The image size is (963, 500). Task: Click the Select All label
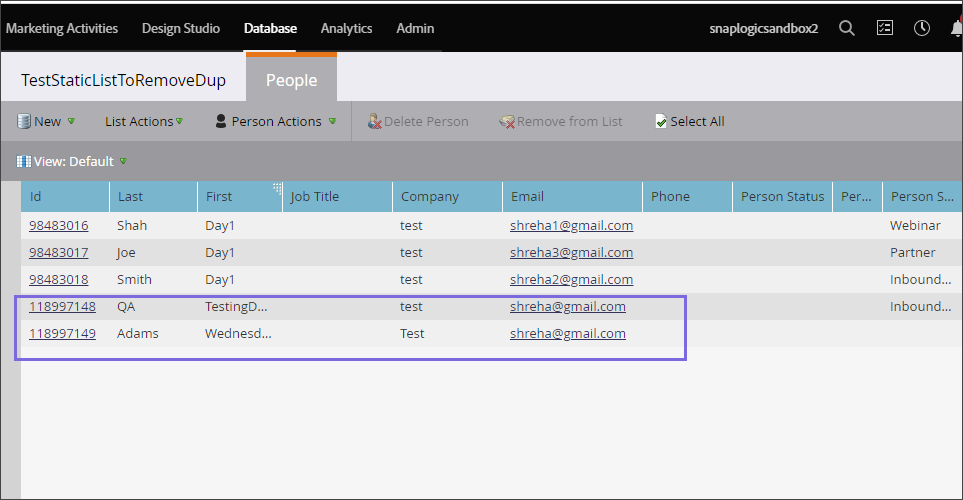point(697,122)
